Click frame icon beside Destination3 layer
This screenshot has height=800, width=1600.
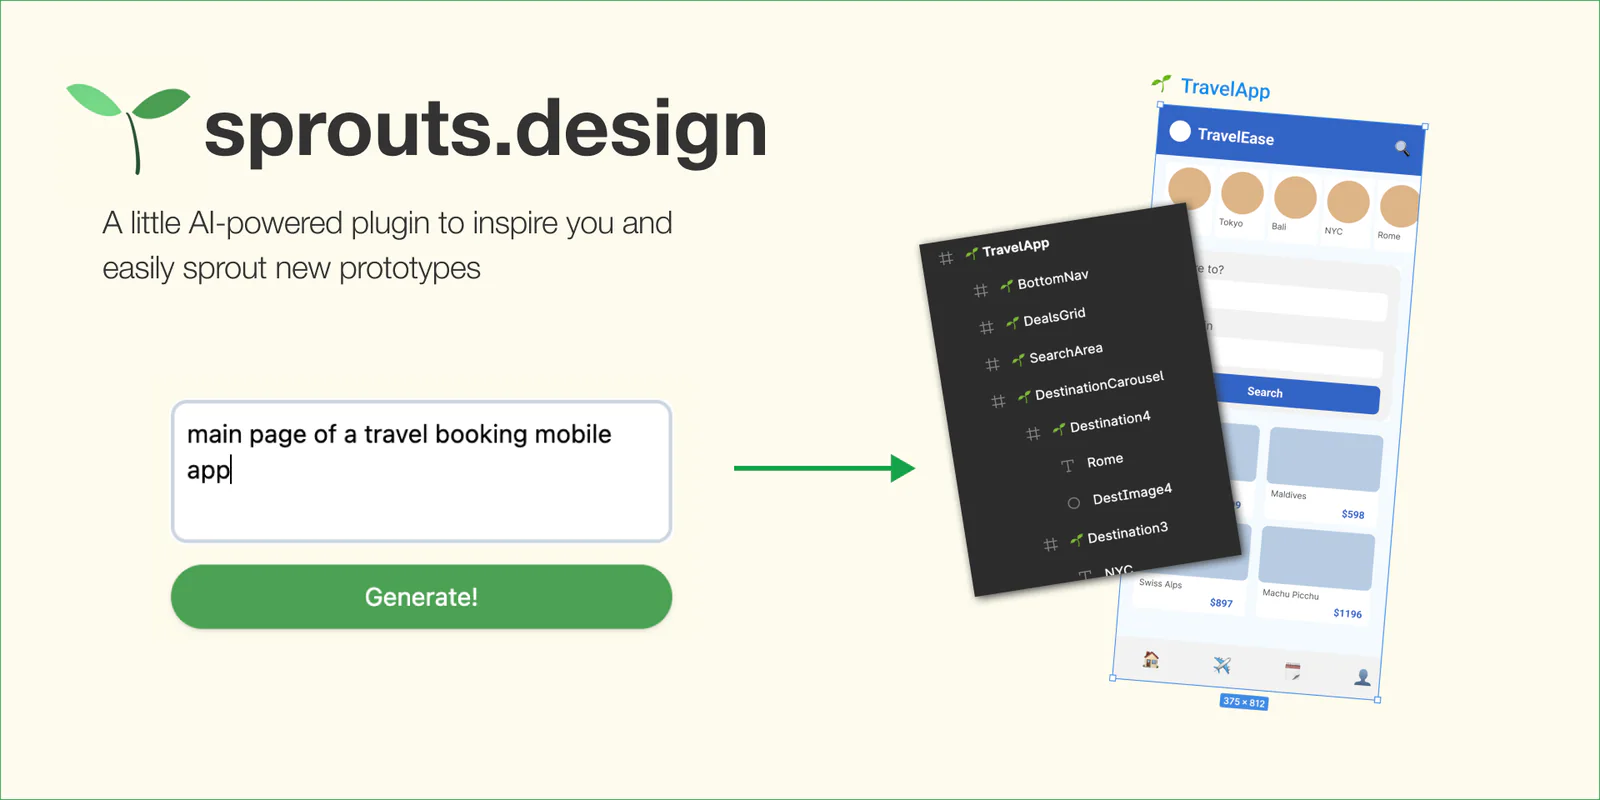coord(1050,544)
